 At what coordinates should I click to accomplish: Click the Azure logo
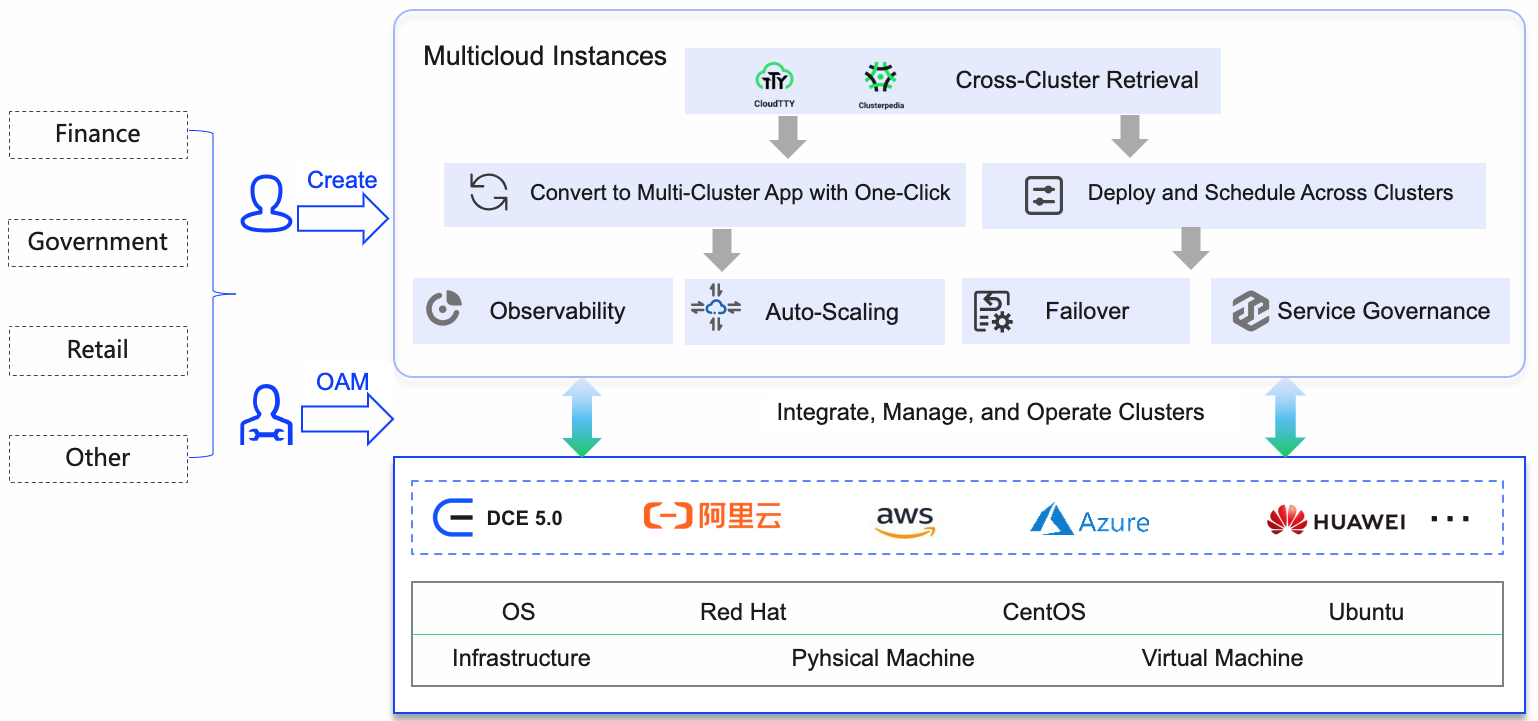(x=1089, y=518)
